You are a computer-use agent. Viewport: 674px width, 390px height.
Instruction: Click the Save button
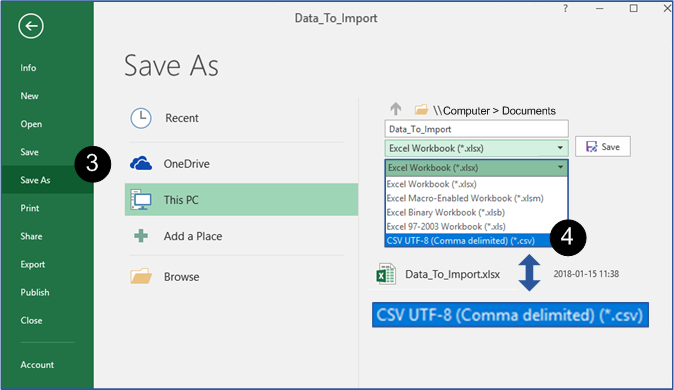(603, 147)
